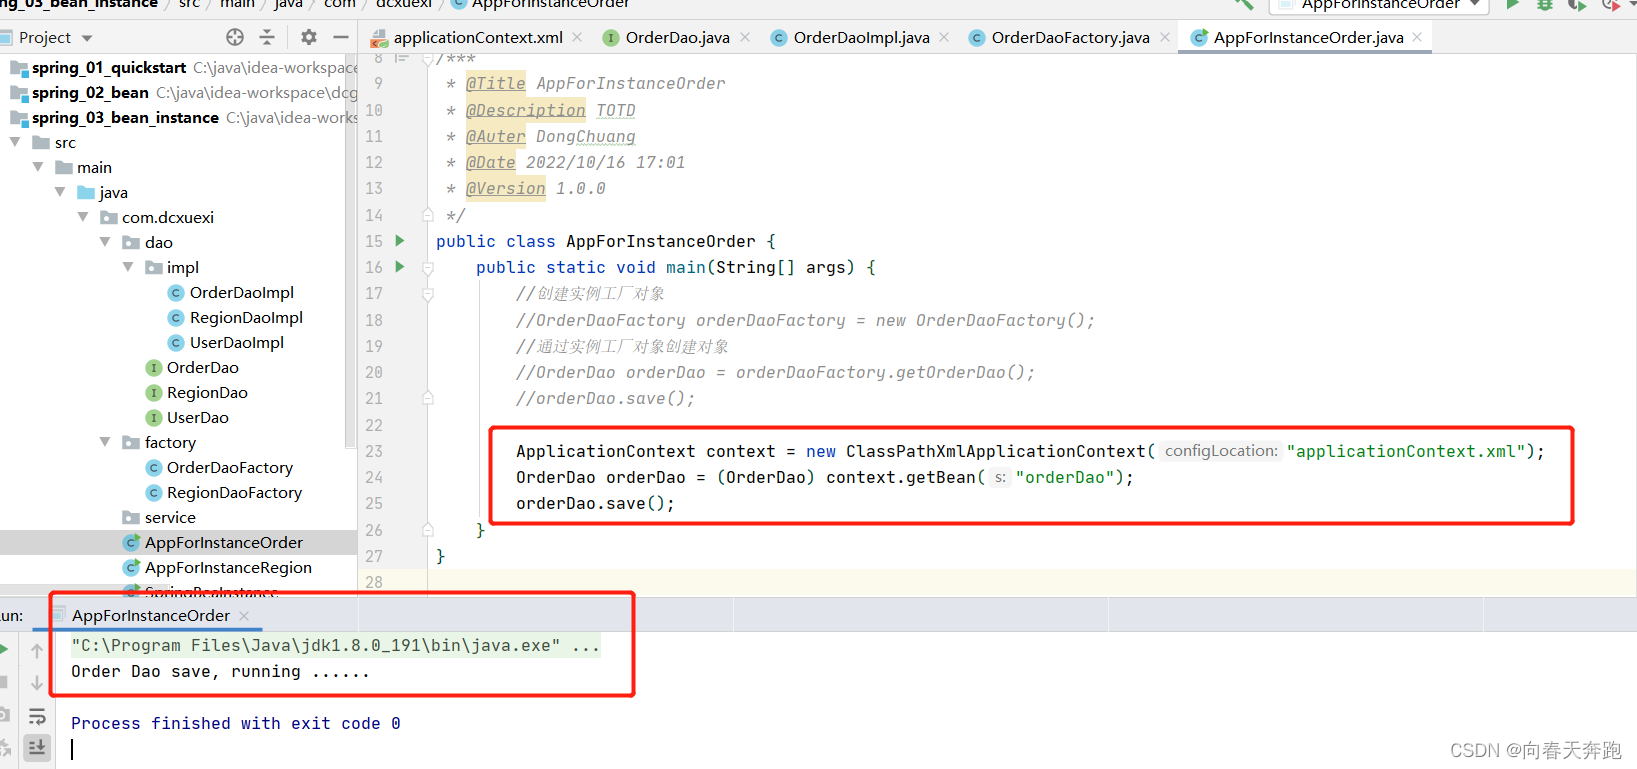Select spring_01_quickstart module
Image resolution: width=1637 pixels, height=769 pixels.
[109, 68]
